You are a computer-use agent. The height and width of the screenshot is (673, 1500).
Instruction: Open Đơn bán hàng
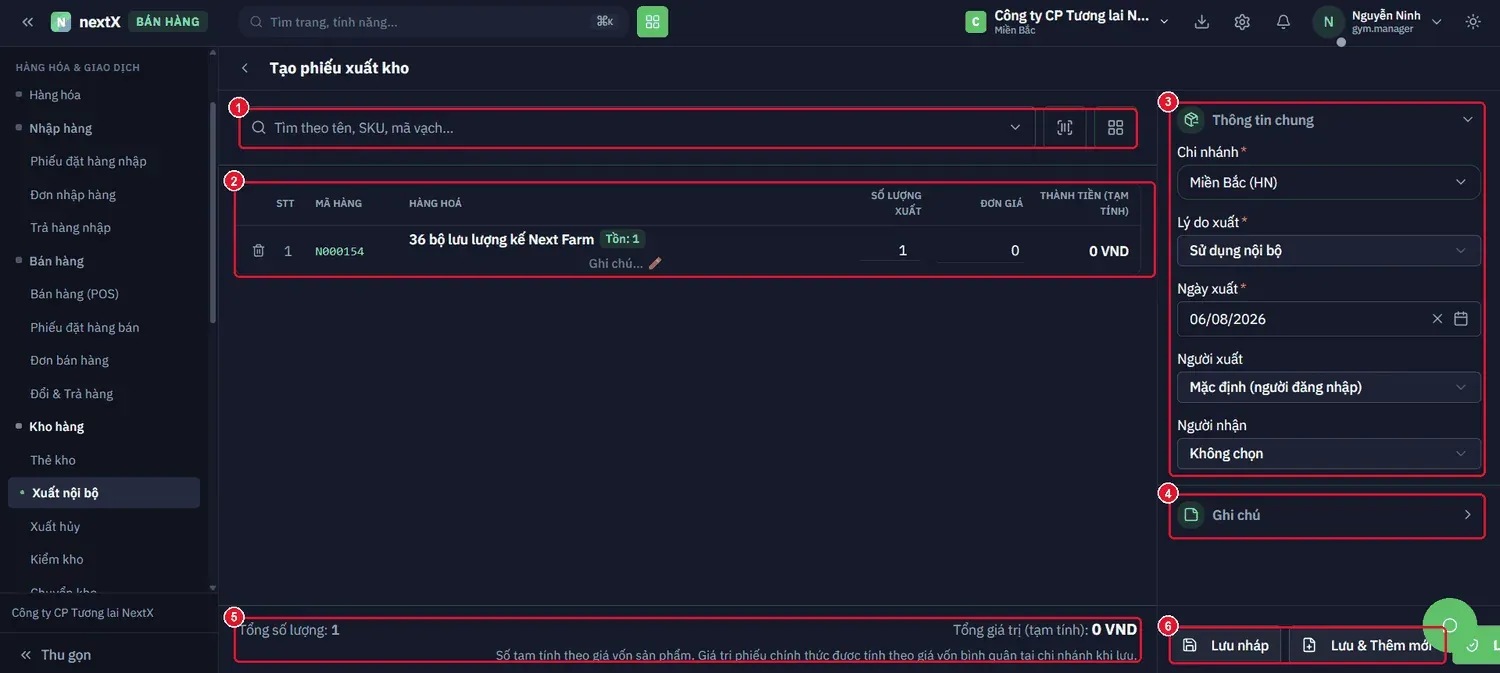coord(69,360)
